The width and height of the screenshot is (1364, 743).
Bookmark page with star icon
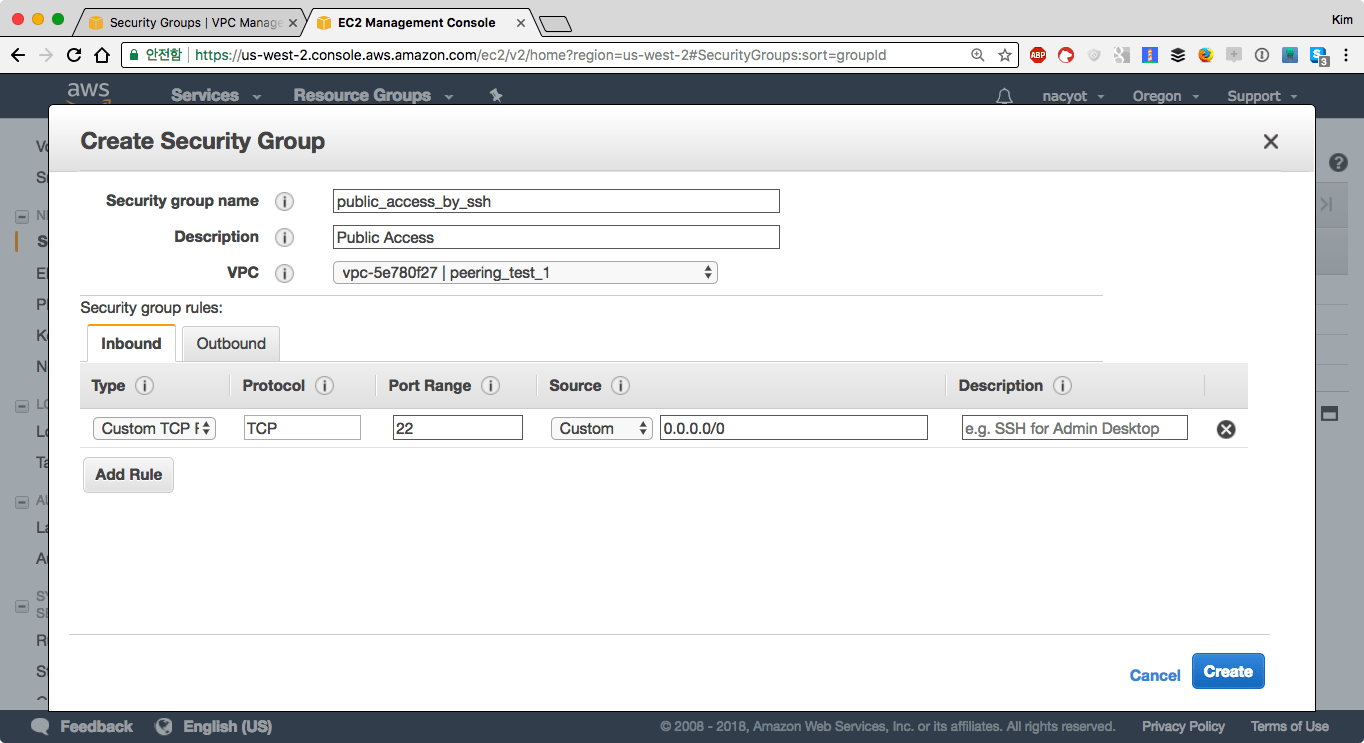tap(1005, 55)
